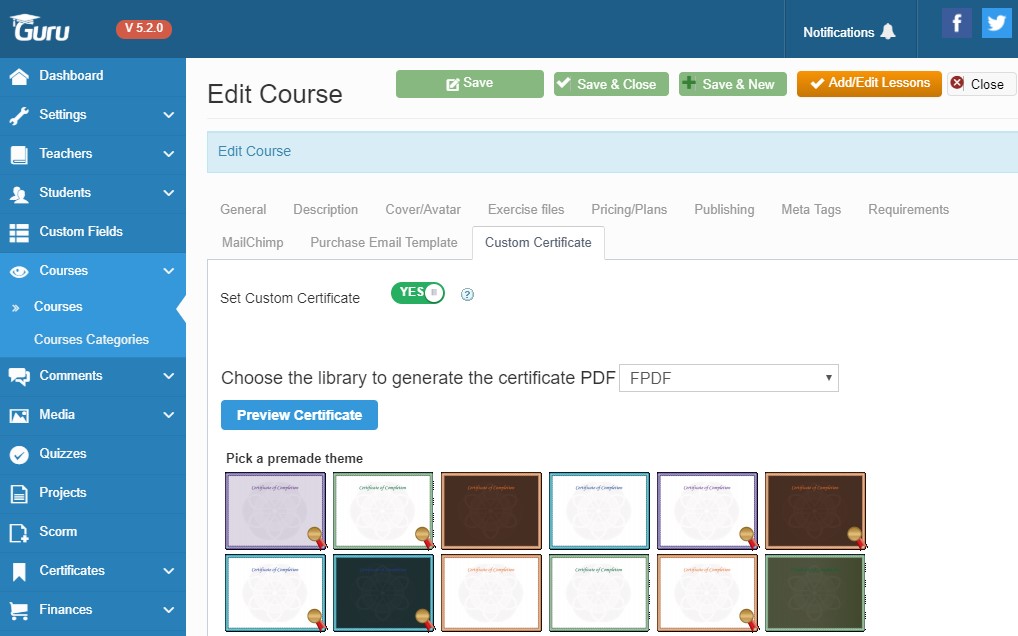
Task: Expand the Settings sidebar menu
Action: [x=168, y=115]
